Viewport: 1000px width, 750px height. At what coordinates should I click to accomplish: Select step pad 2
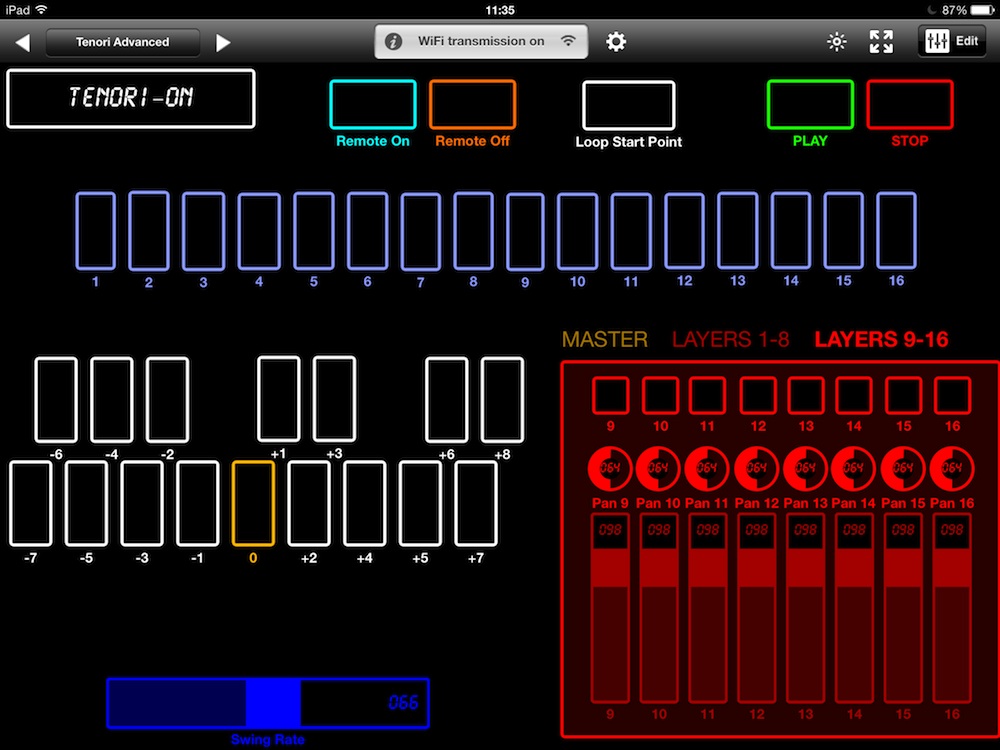149,231
